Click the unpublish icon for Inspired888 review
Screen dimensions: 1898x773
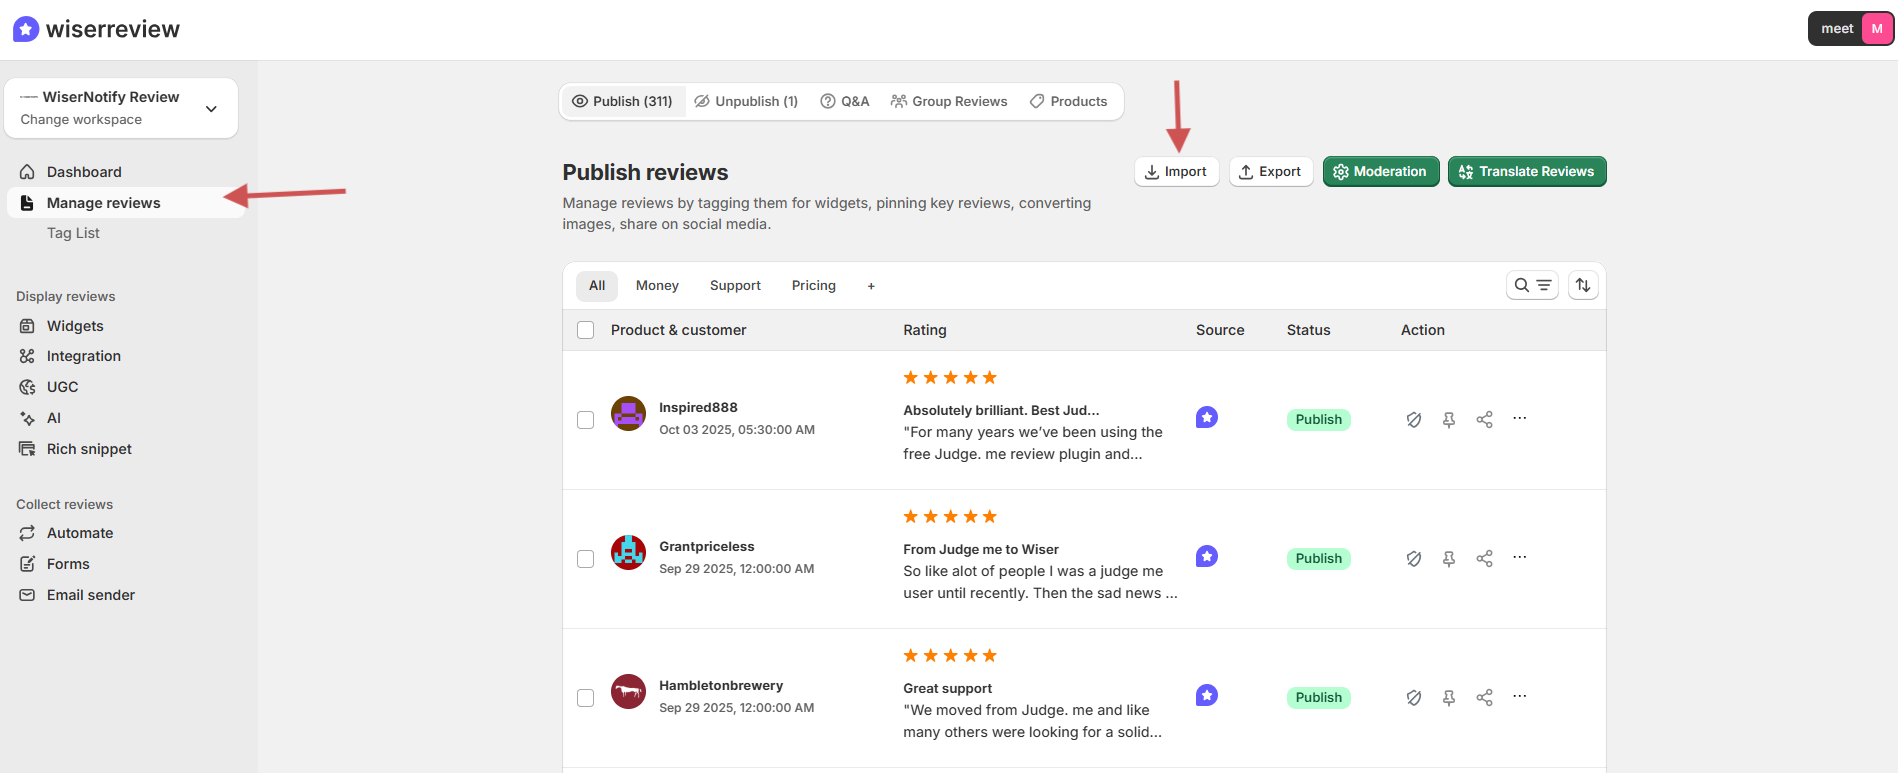point(1413,420)
